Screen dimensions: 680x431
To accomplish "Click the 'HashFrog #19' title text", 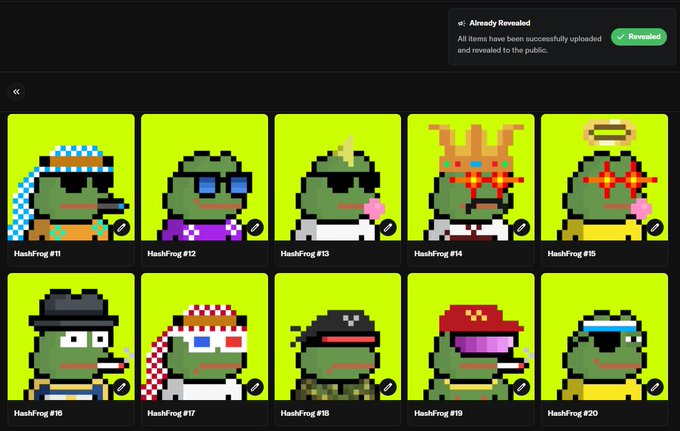I will [438, 413].
